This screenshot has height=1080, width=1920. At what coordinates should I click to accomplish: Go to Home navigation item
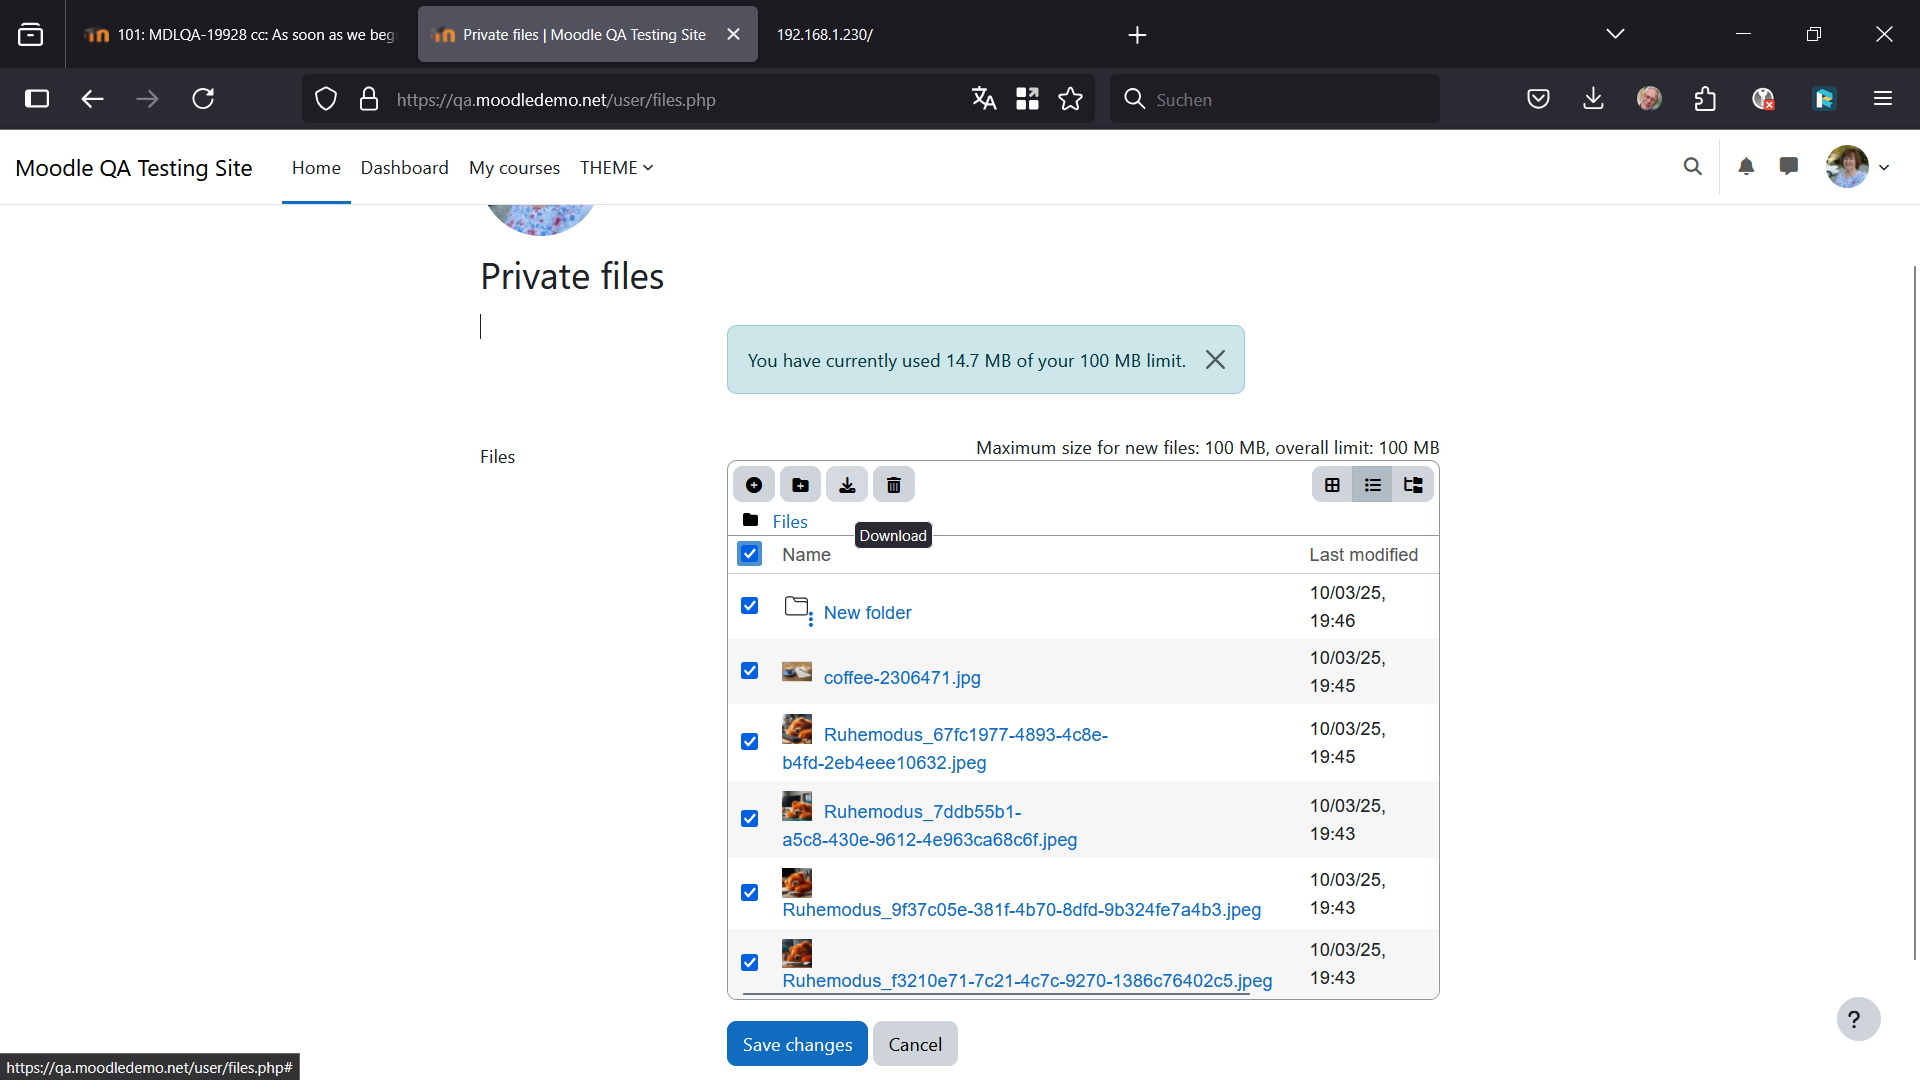click(316, 168)
